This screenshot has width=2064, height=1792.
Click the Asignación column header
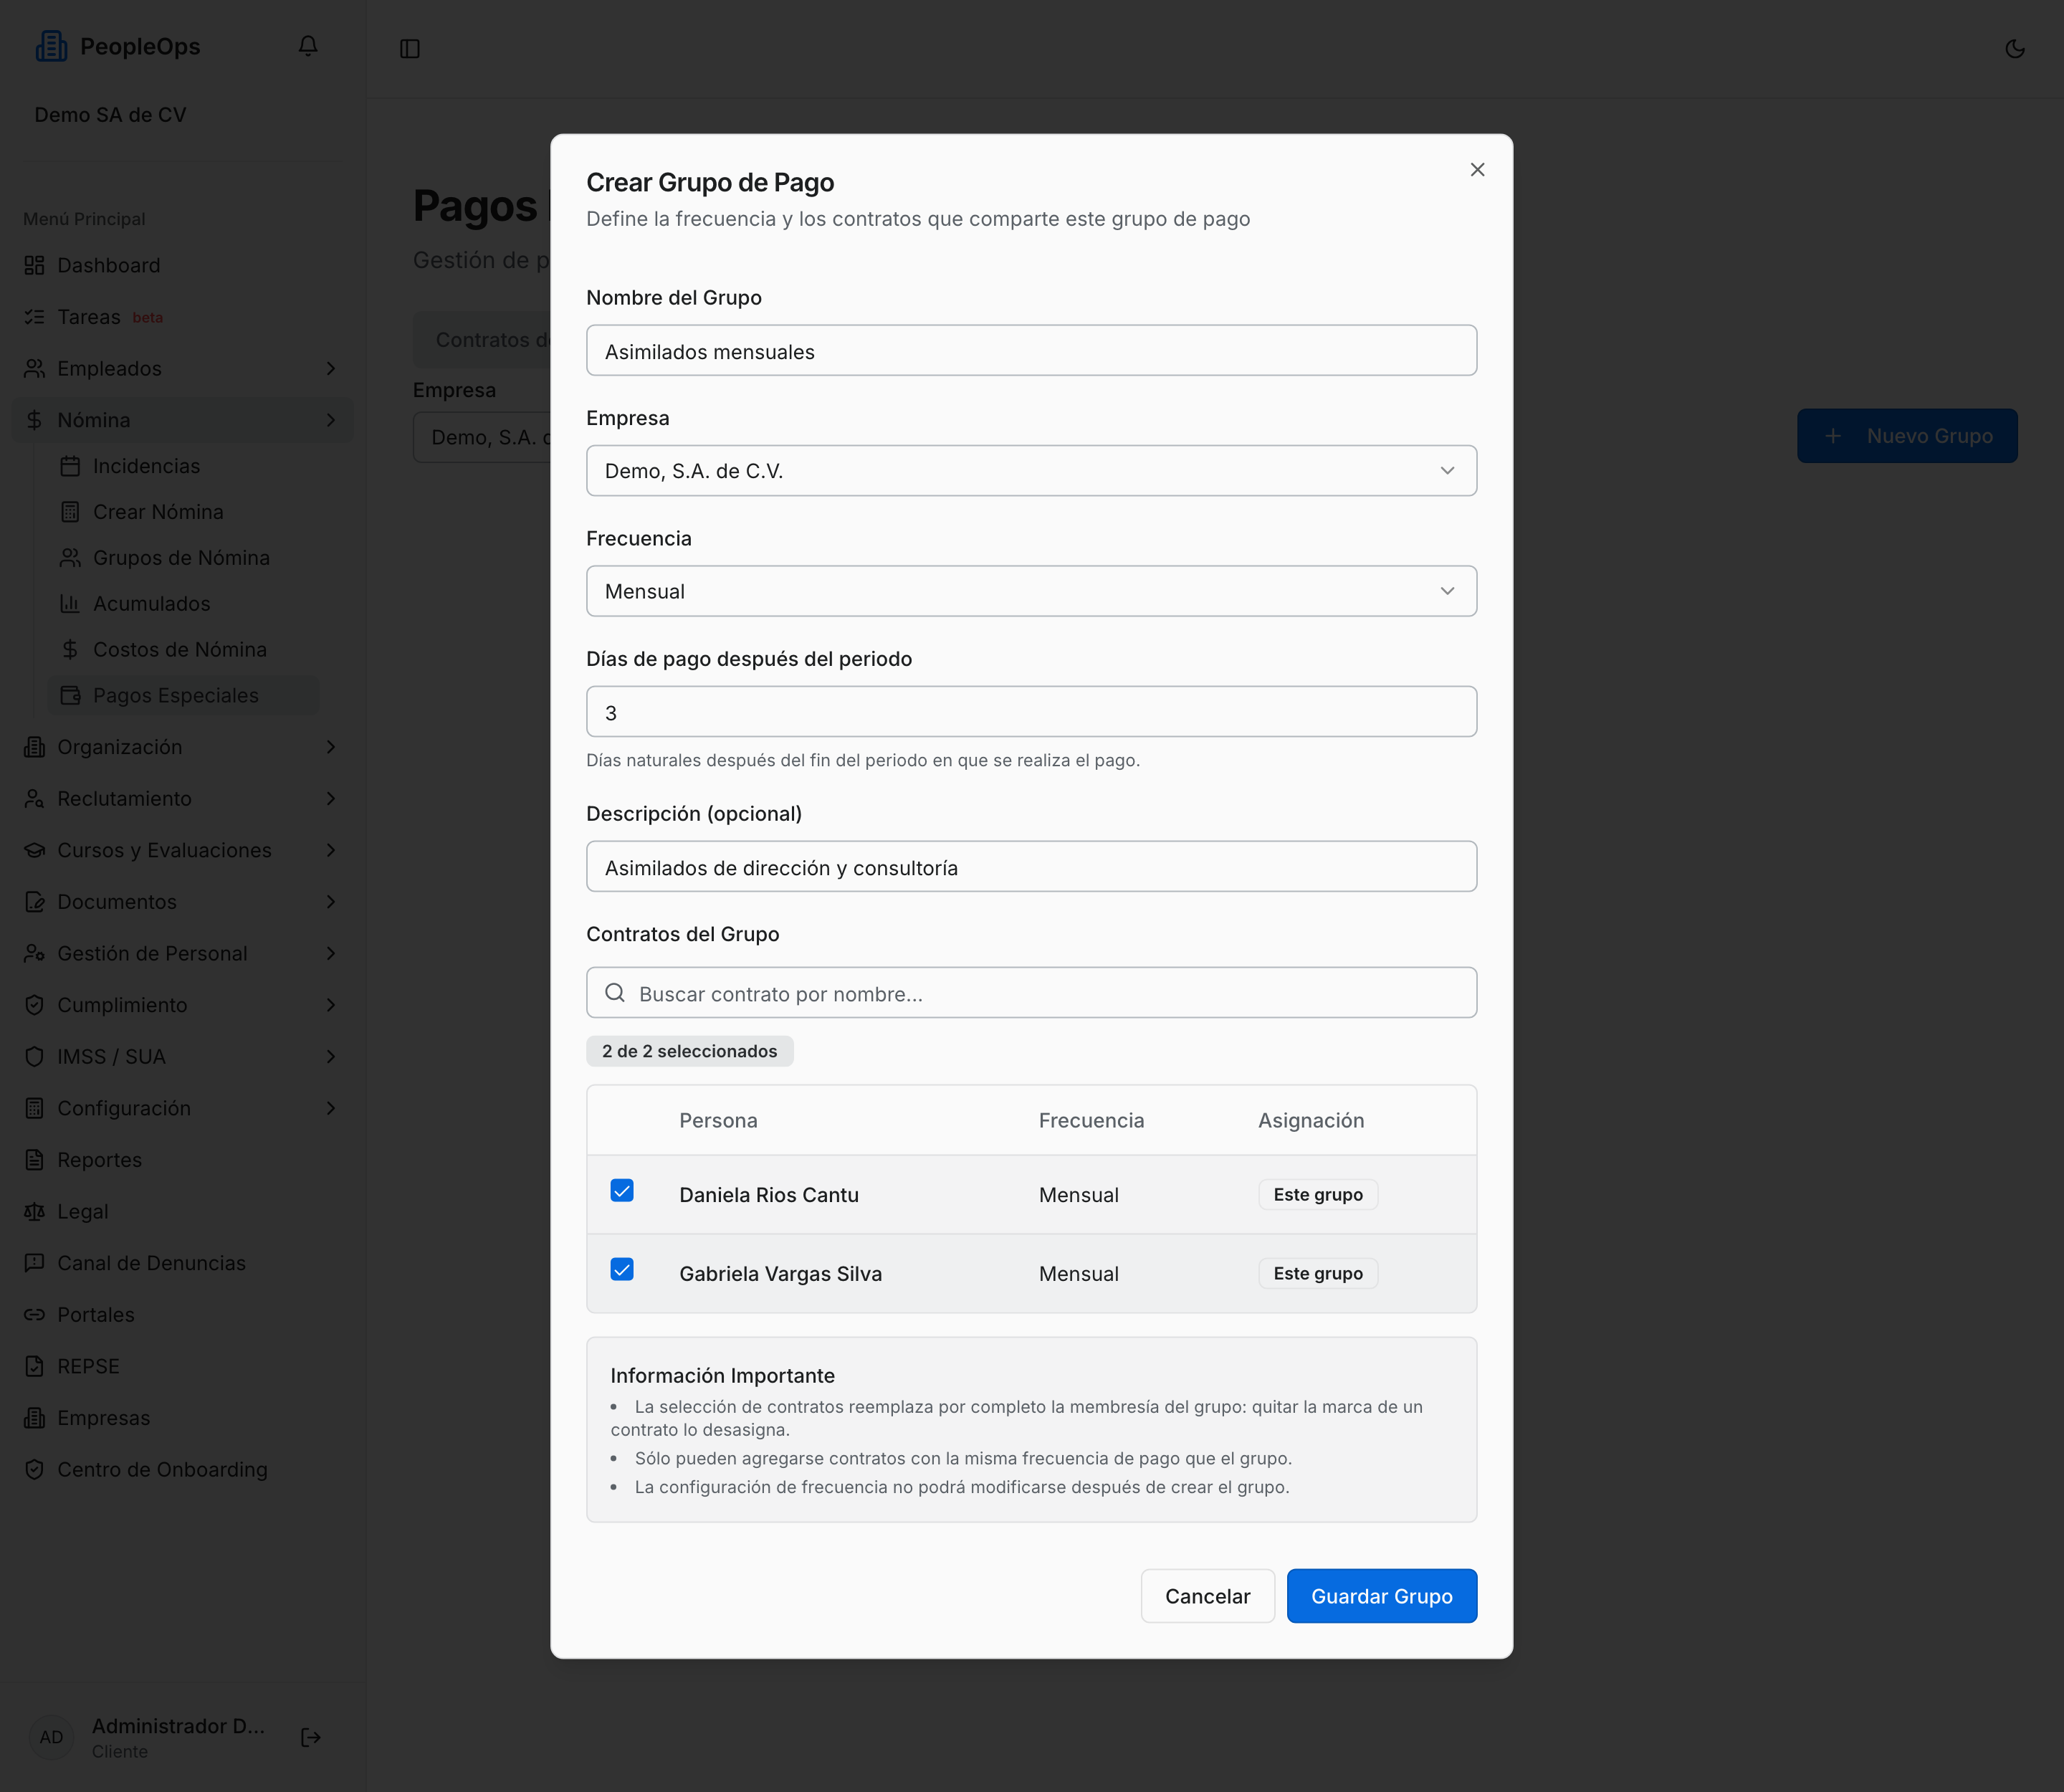coord(1311,1121)
